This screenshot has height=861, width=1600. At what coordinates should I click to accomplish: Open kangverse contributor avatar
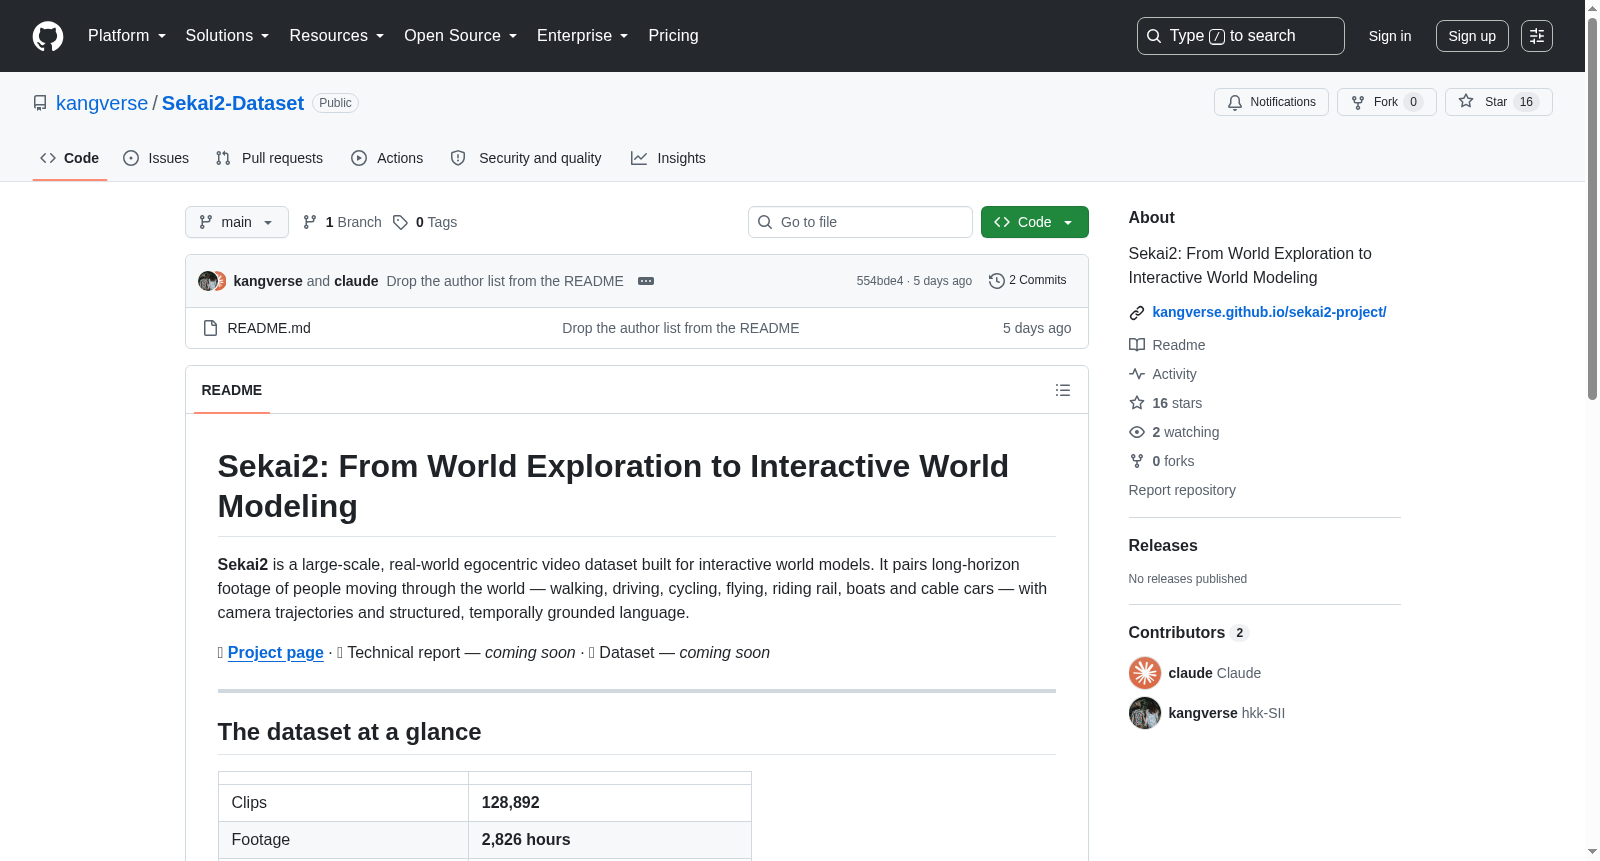pos(1145,713)
